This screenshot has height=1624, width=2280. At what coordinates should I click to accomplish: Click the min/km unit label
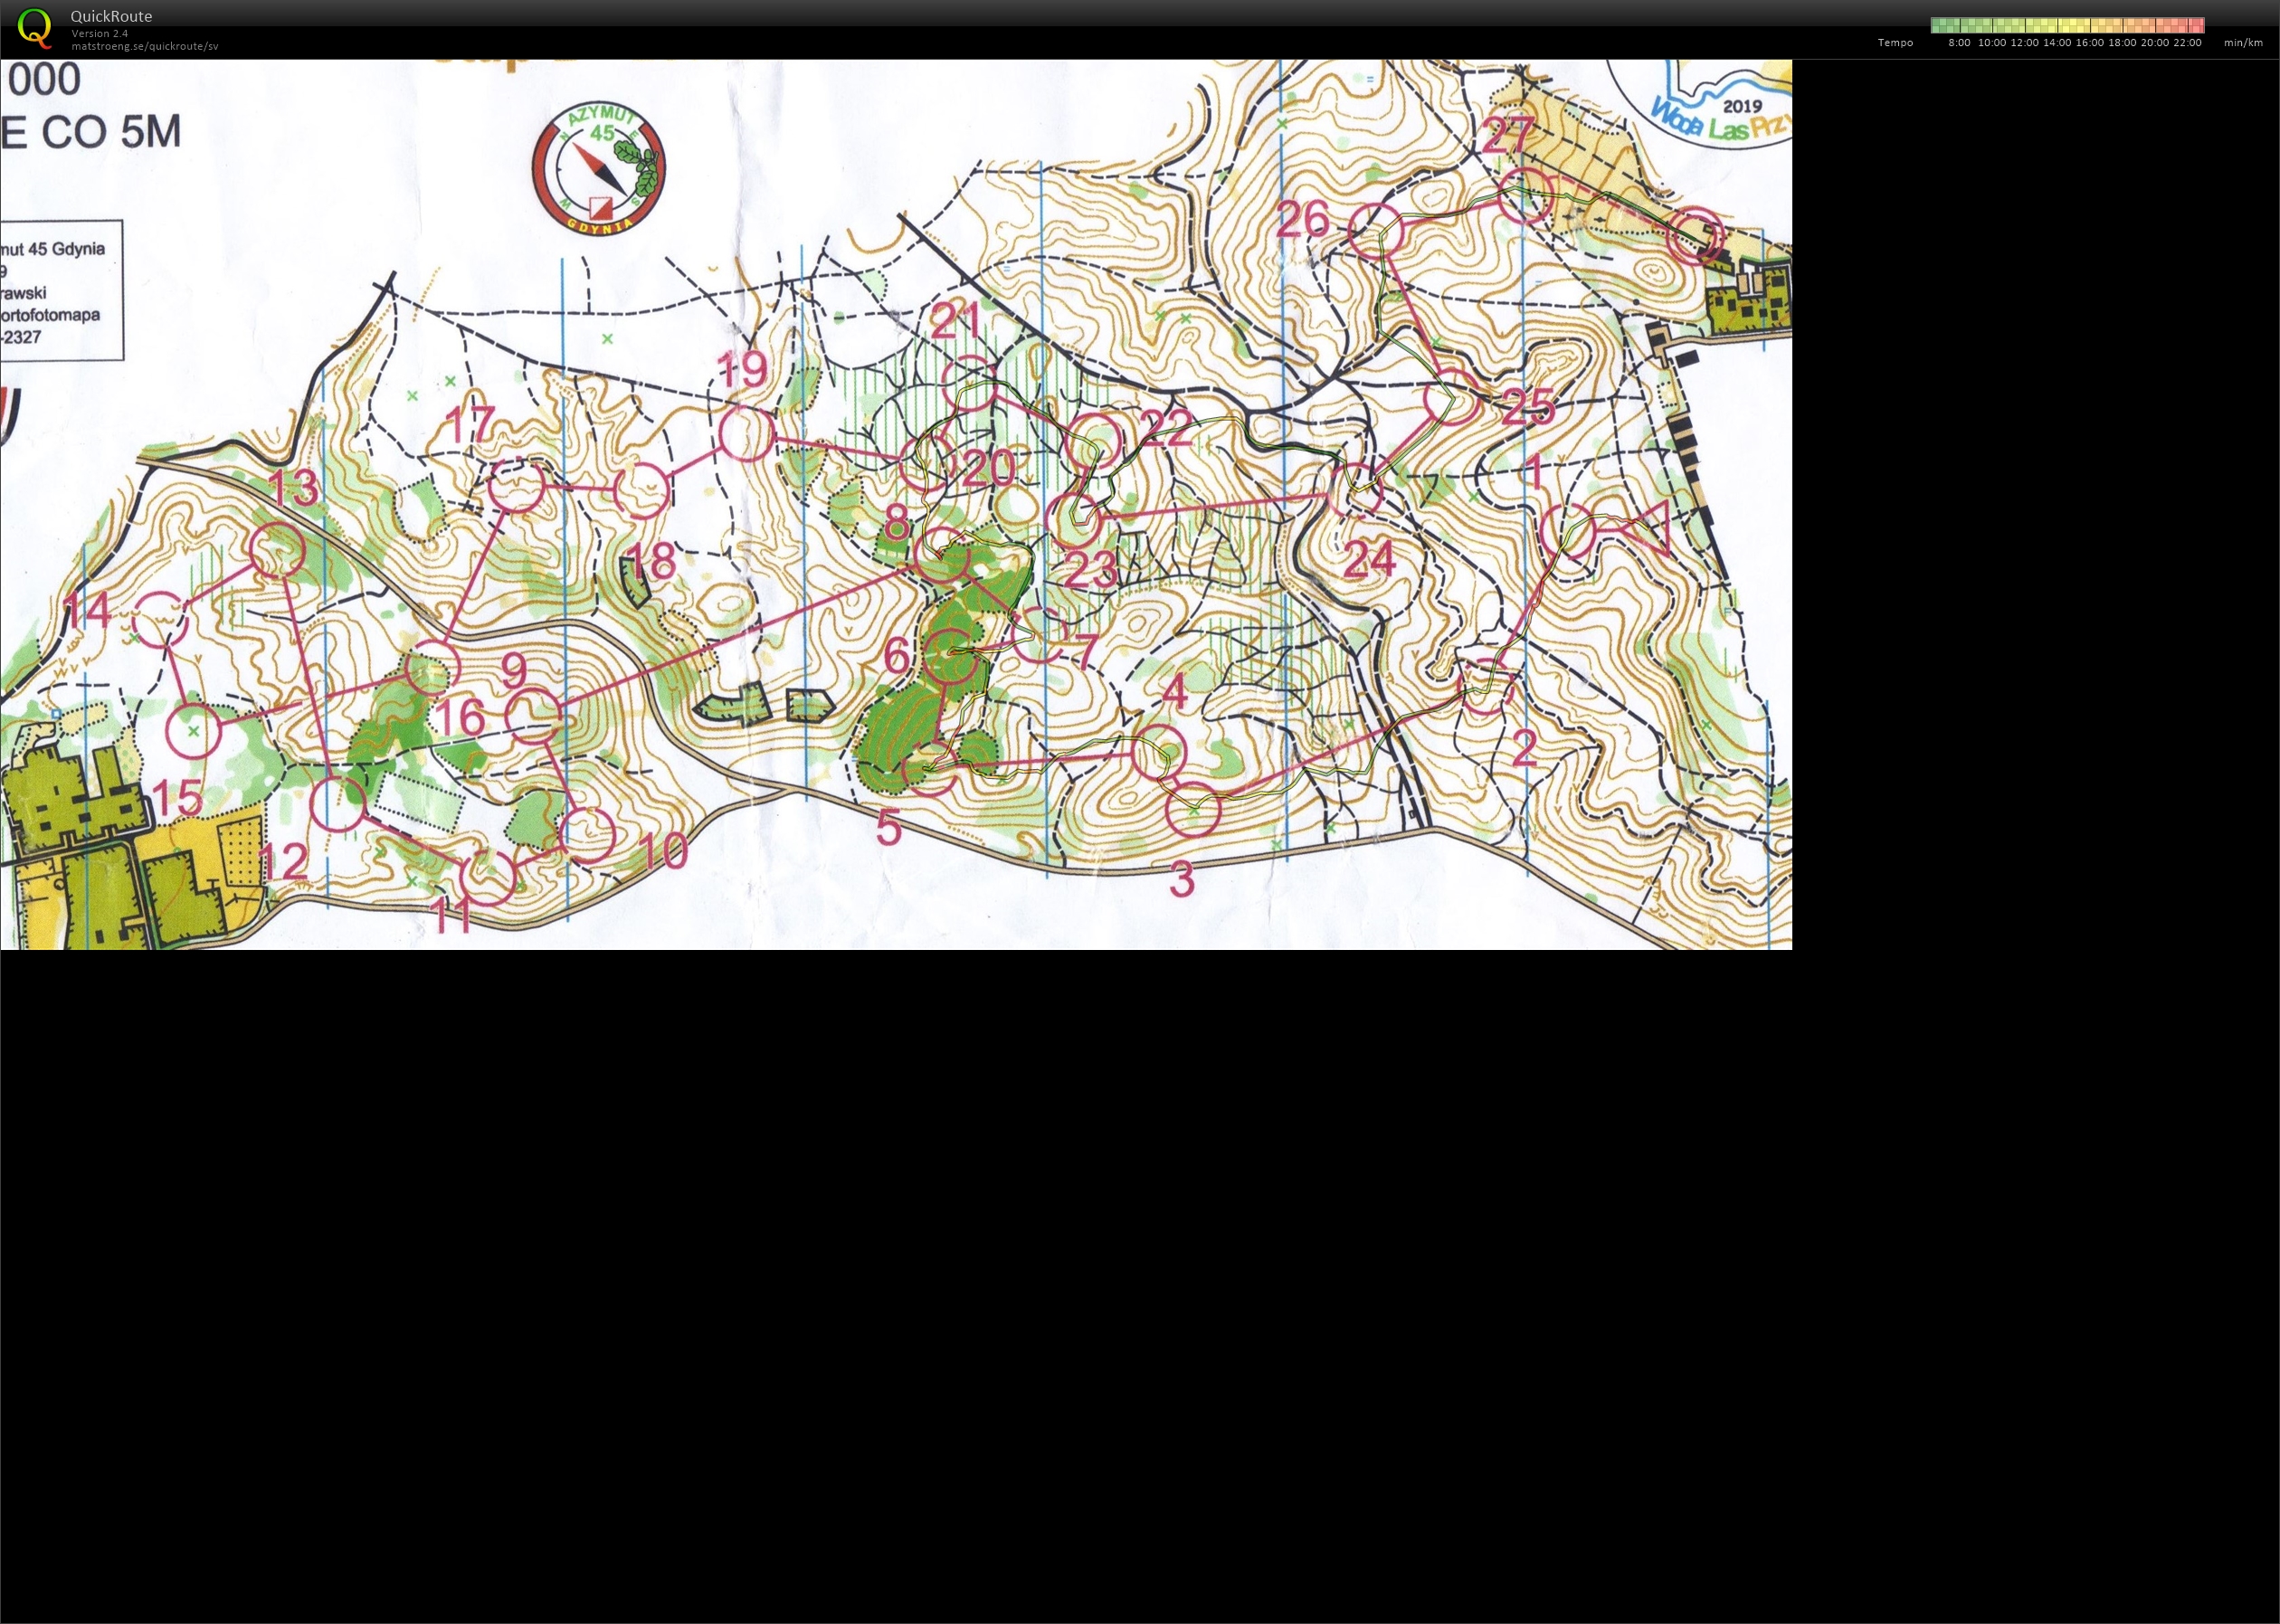pyautogui.click(x=2243, y=43)
